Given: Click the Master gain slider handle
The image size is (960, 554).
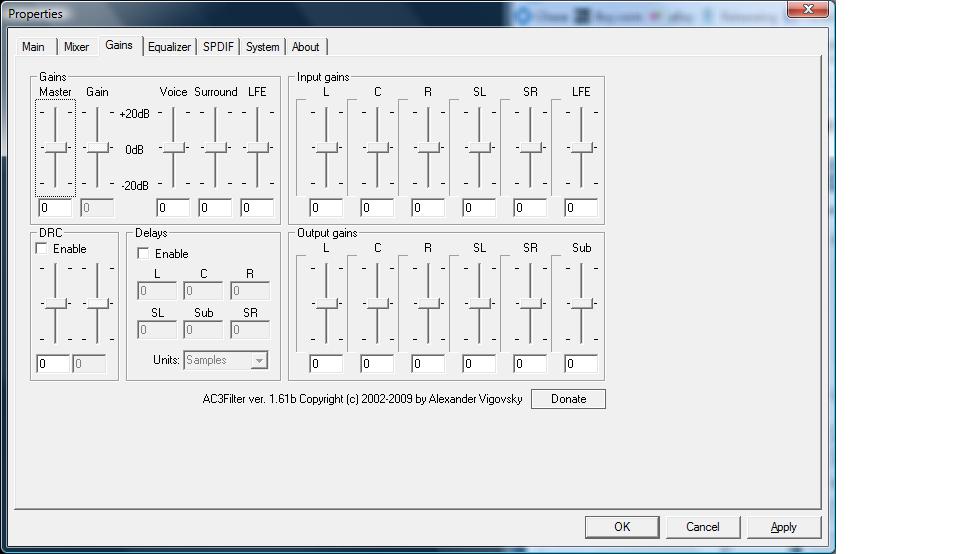Looking at the screenshot, I should (55, 148).
